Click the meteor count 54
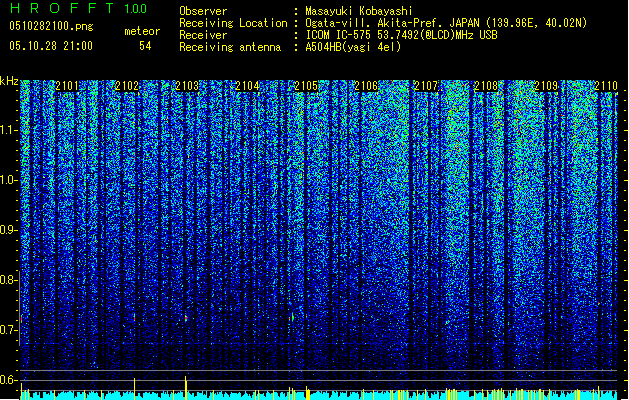This screenshot has width=629, height=400. tap(145, 46)
